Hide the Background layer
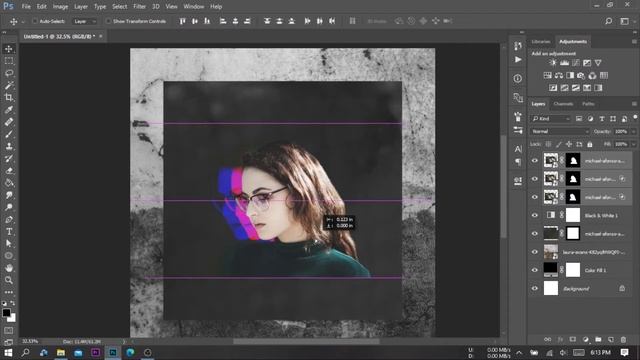The width and height of the screenshot is (640, 360). coord(535,289)
